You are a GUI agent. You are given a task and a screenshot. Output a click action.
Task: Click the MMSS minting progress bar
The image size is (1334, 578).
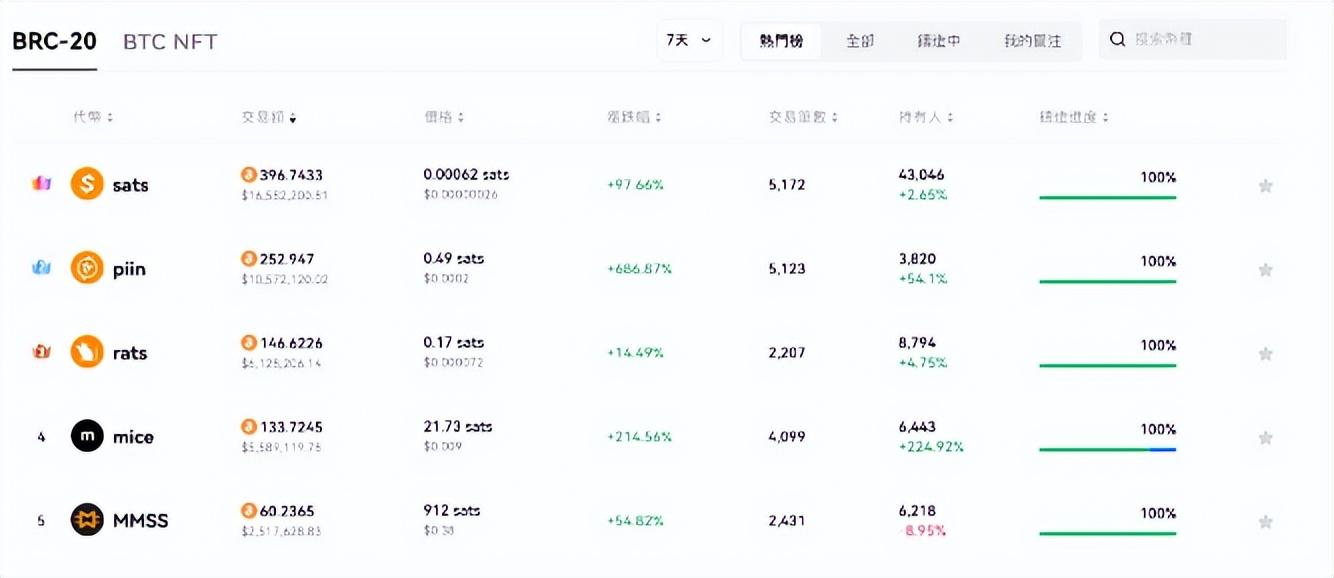[1108, 534]
